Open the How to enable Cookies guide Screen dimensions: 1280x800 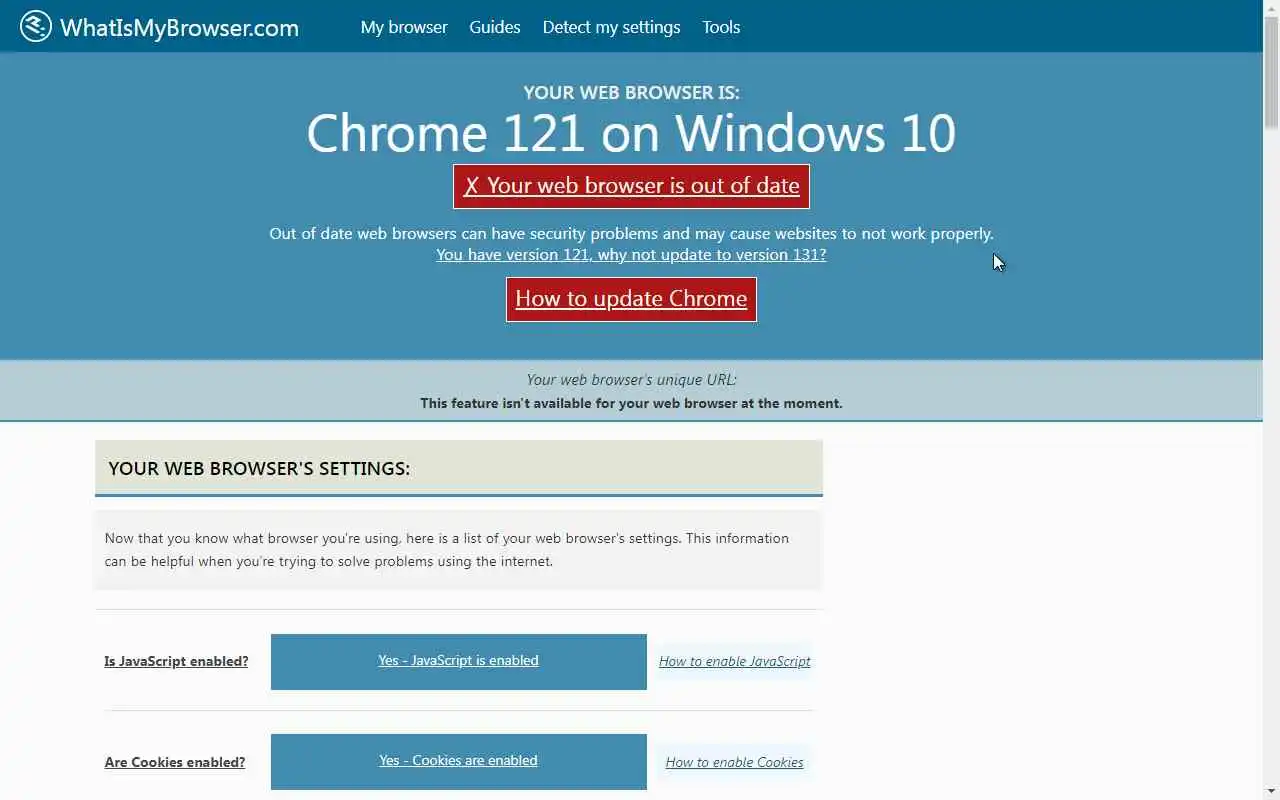point(735,762)
